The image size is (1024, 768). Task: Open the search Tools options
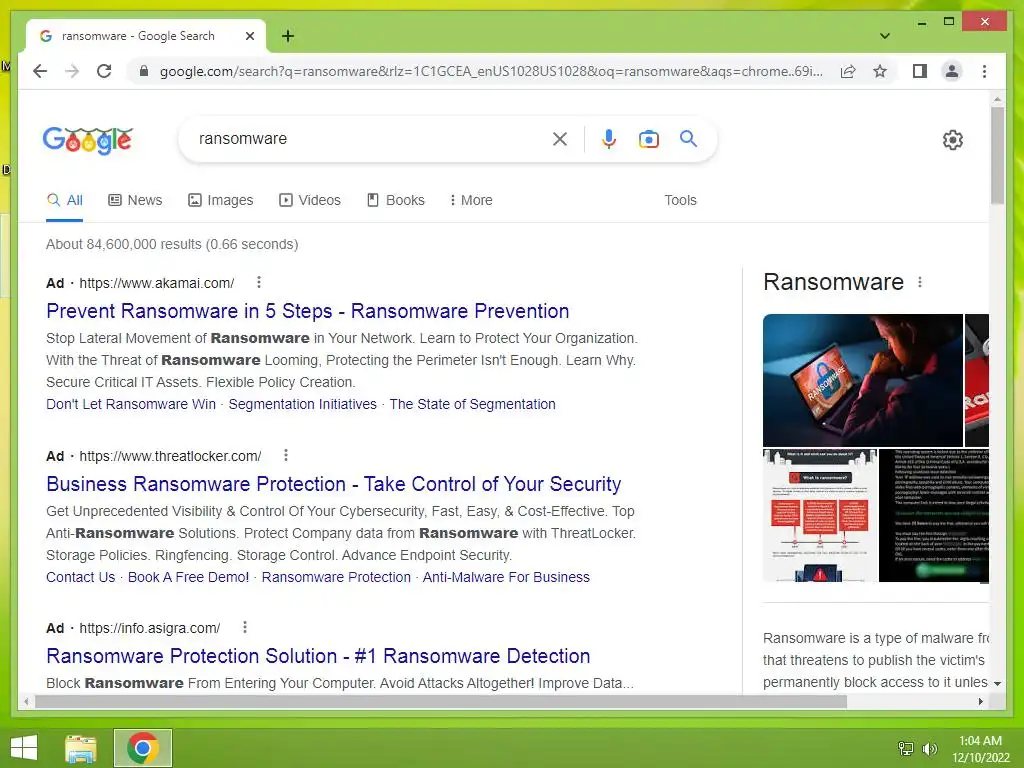[x=680, y=200]
